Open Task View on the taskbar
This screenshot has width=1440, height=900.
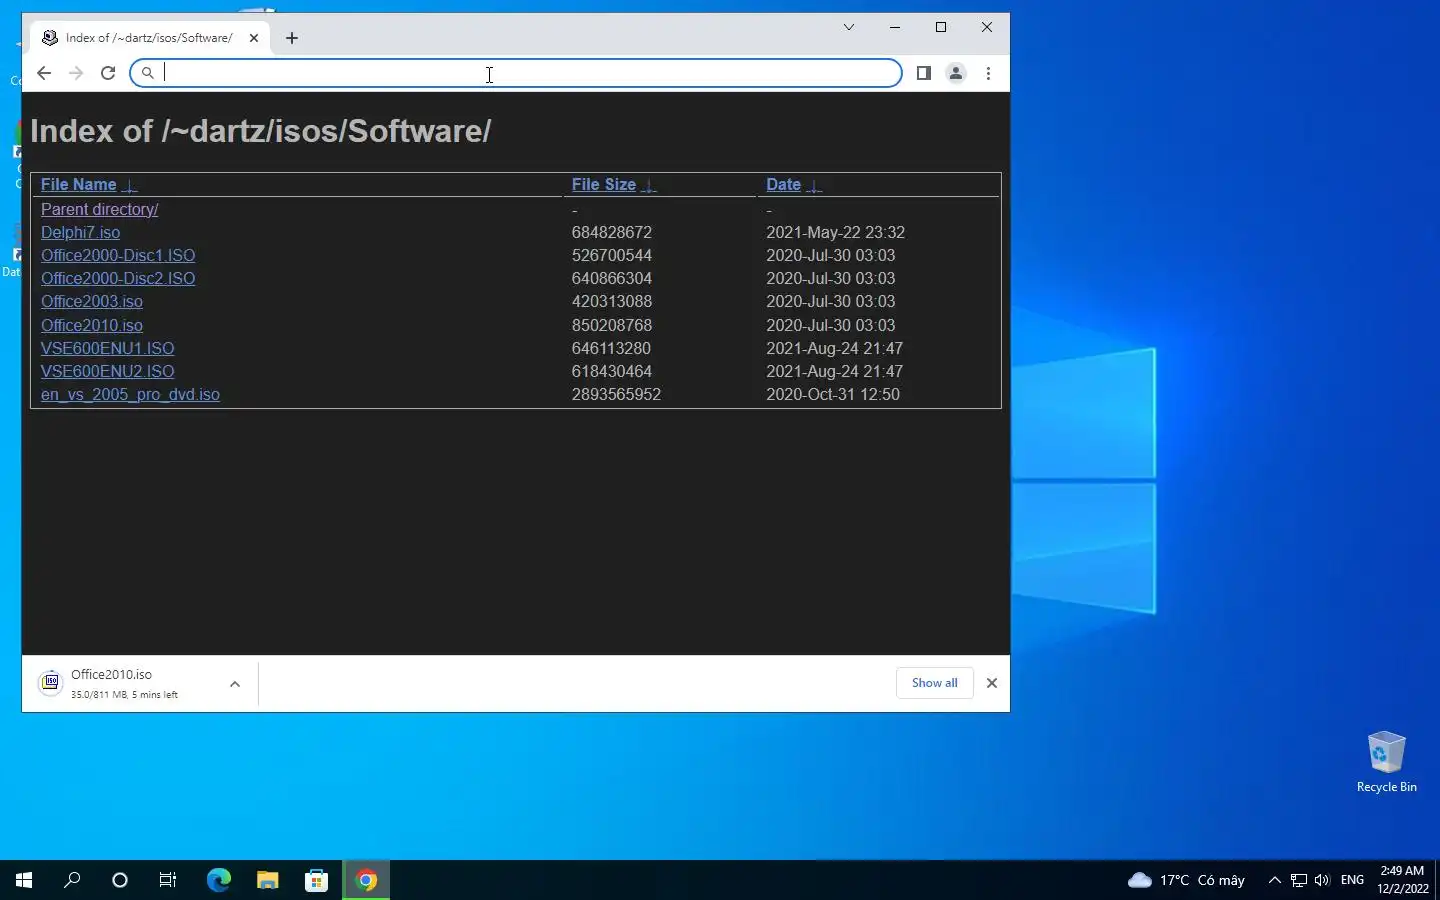pos(168,880)
